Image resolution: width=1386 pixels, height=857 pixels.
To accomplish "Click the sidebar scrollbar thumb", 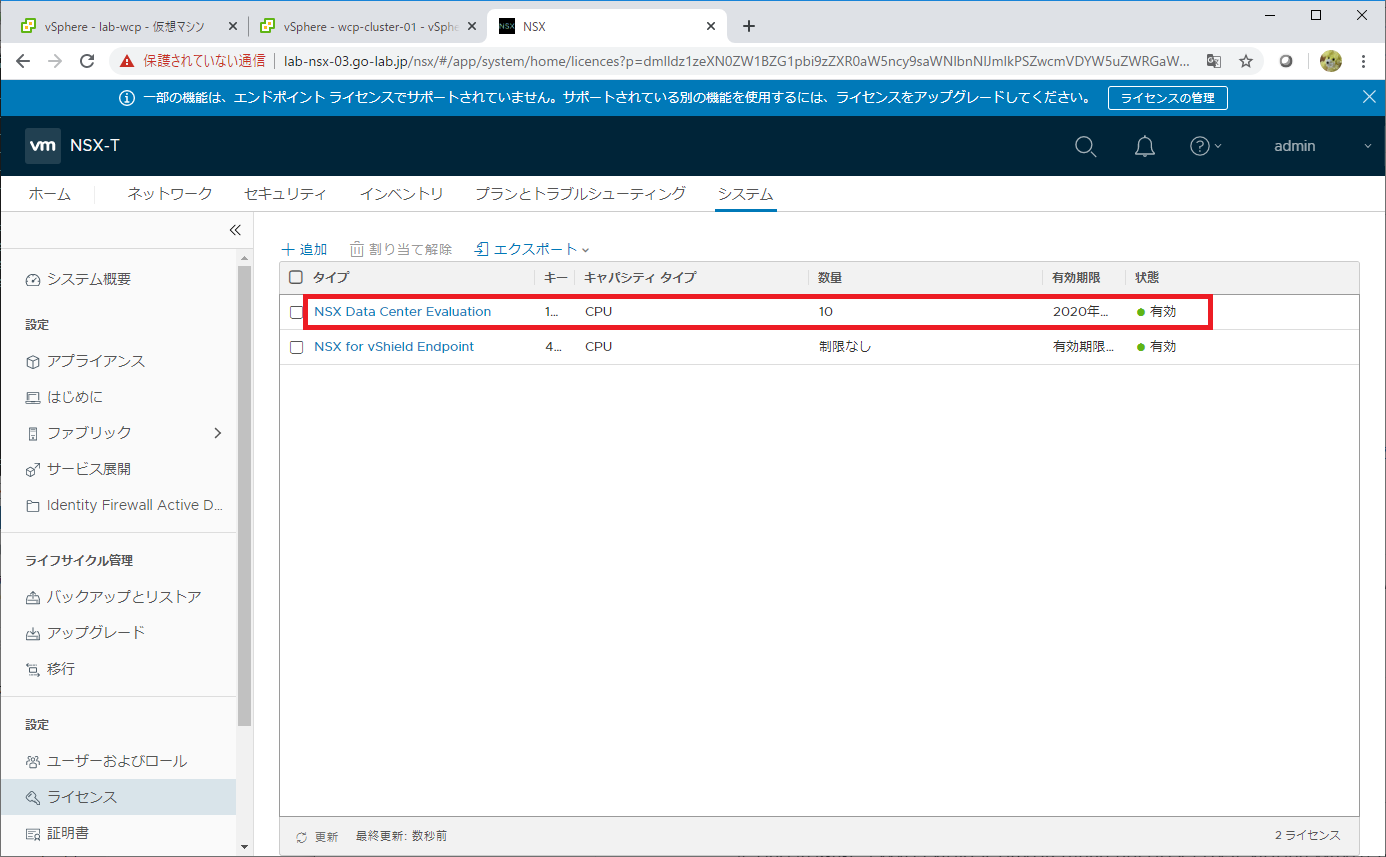I will point(245,495).
